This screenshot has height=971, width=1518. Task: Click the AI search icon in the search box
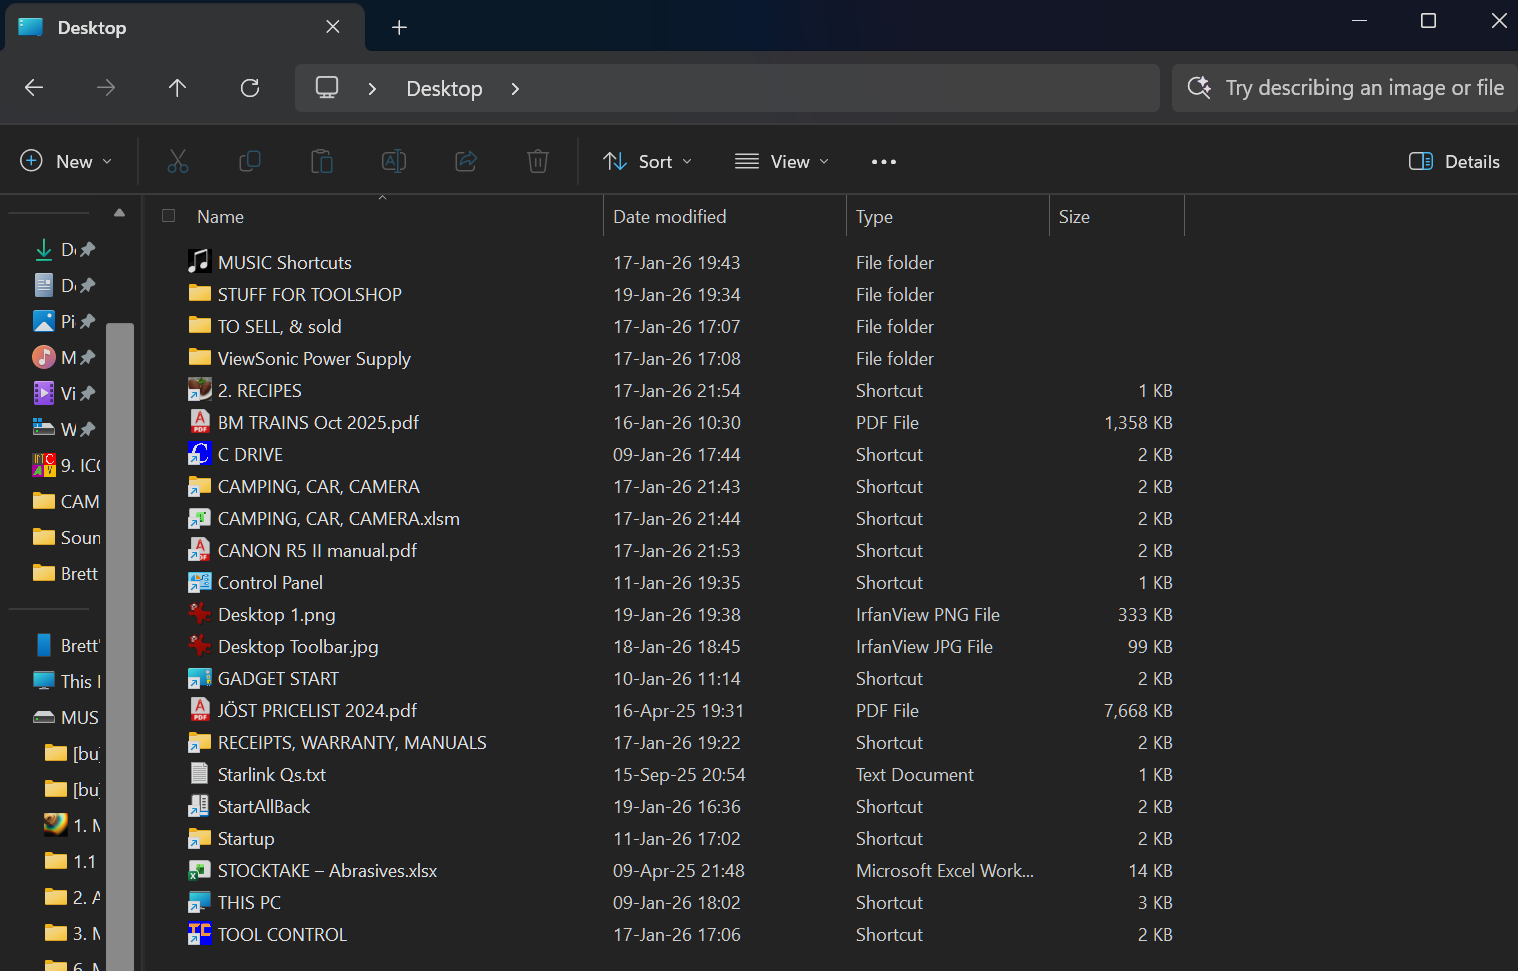[x=1199, y=88]
